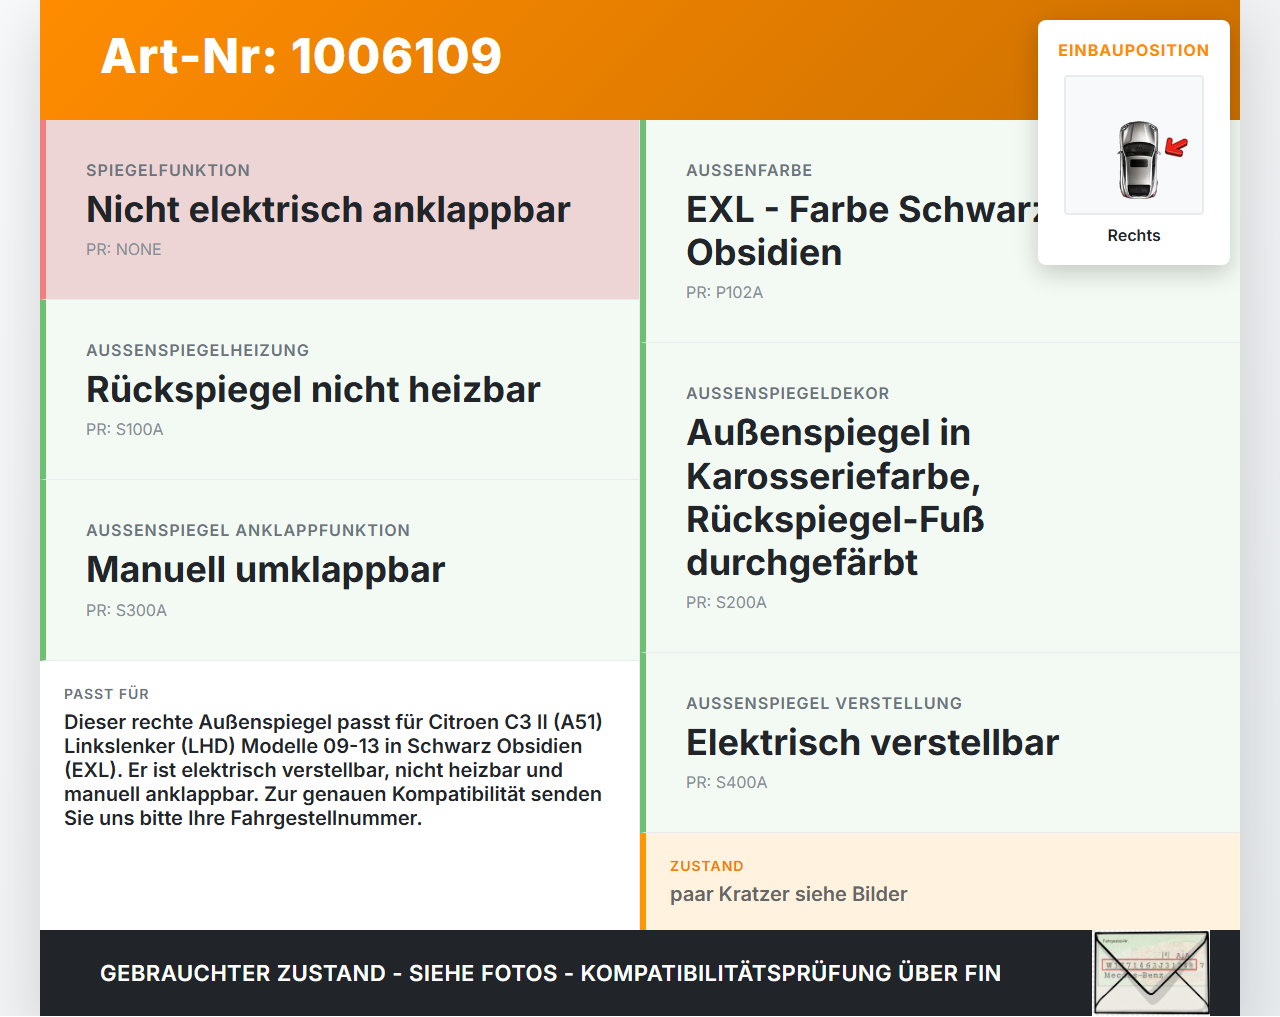
Task: Click the PR: S100A code
Action: 125,429
